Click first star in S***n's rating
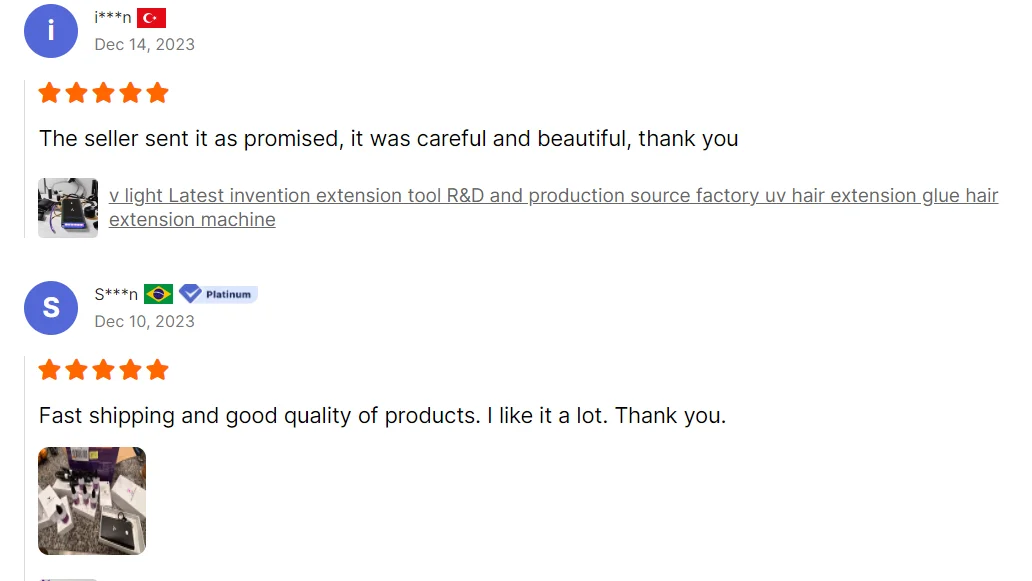This screenshot has height=581, width=1032. tap(49, 371)
